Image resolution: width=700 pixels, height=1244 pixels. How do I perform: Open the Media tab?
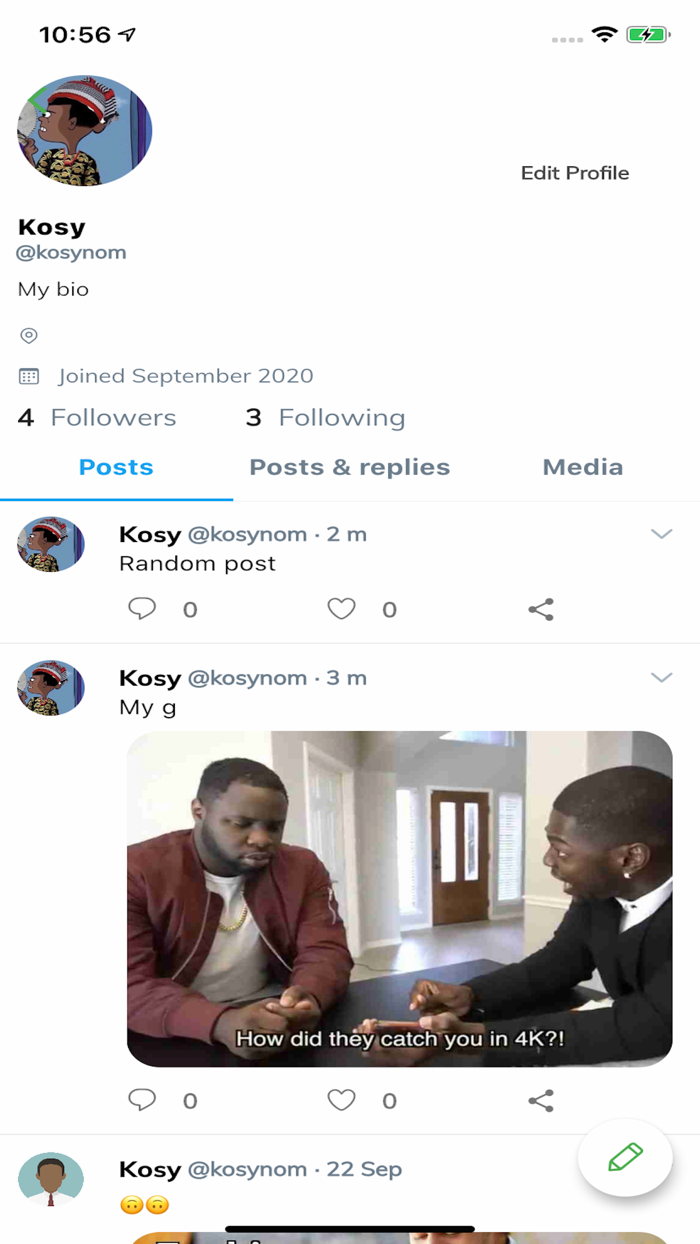[x=583, y=467]
